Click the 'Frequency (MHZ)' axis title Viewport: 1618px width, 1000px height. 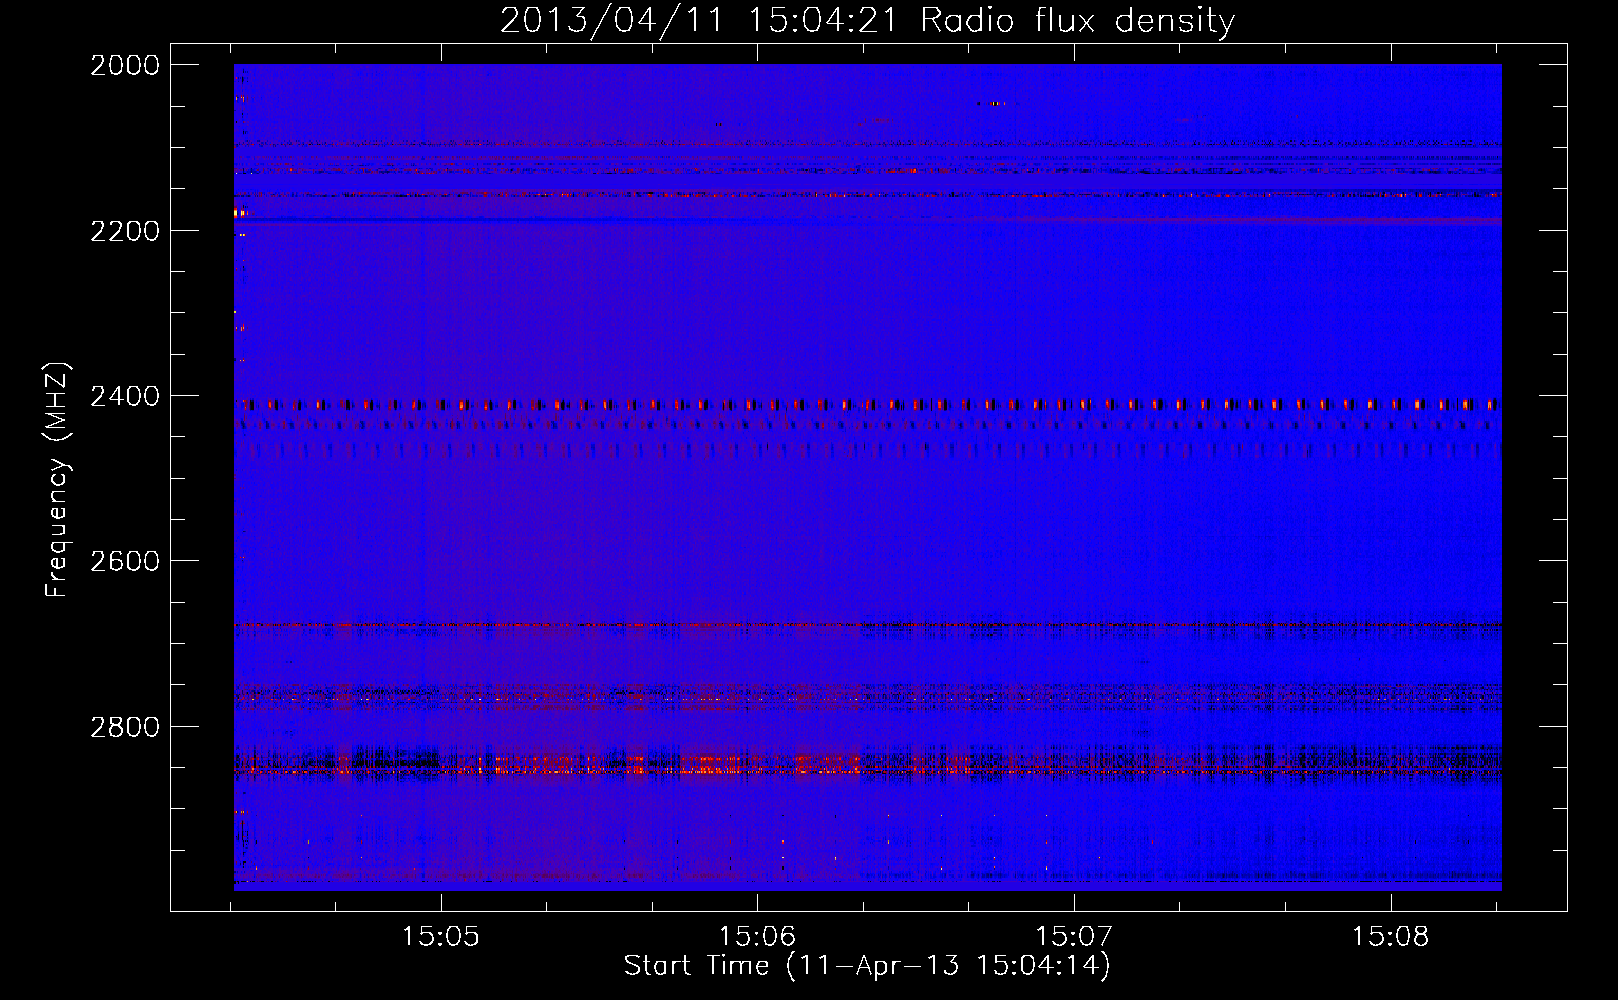pyautogui.click(x=58, y=479)
